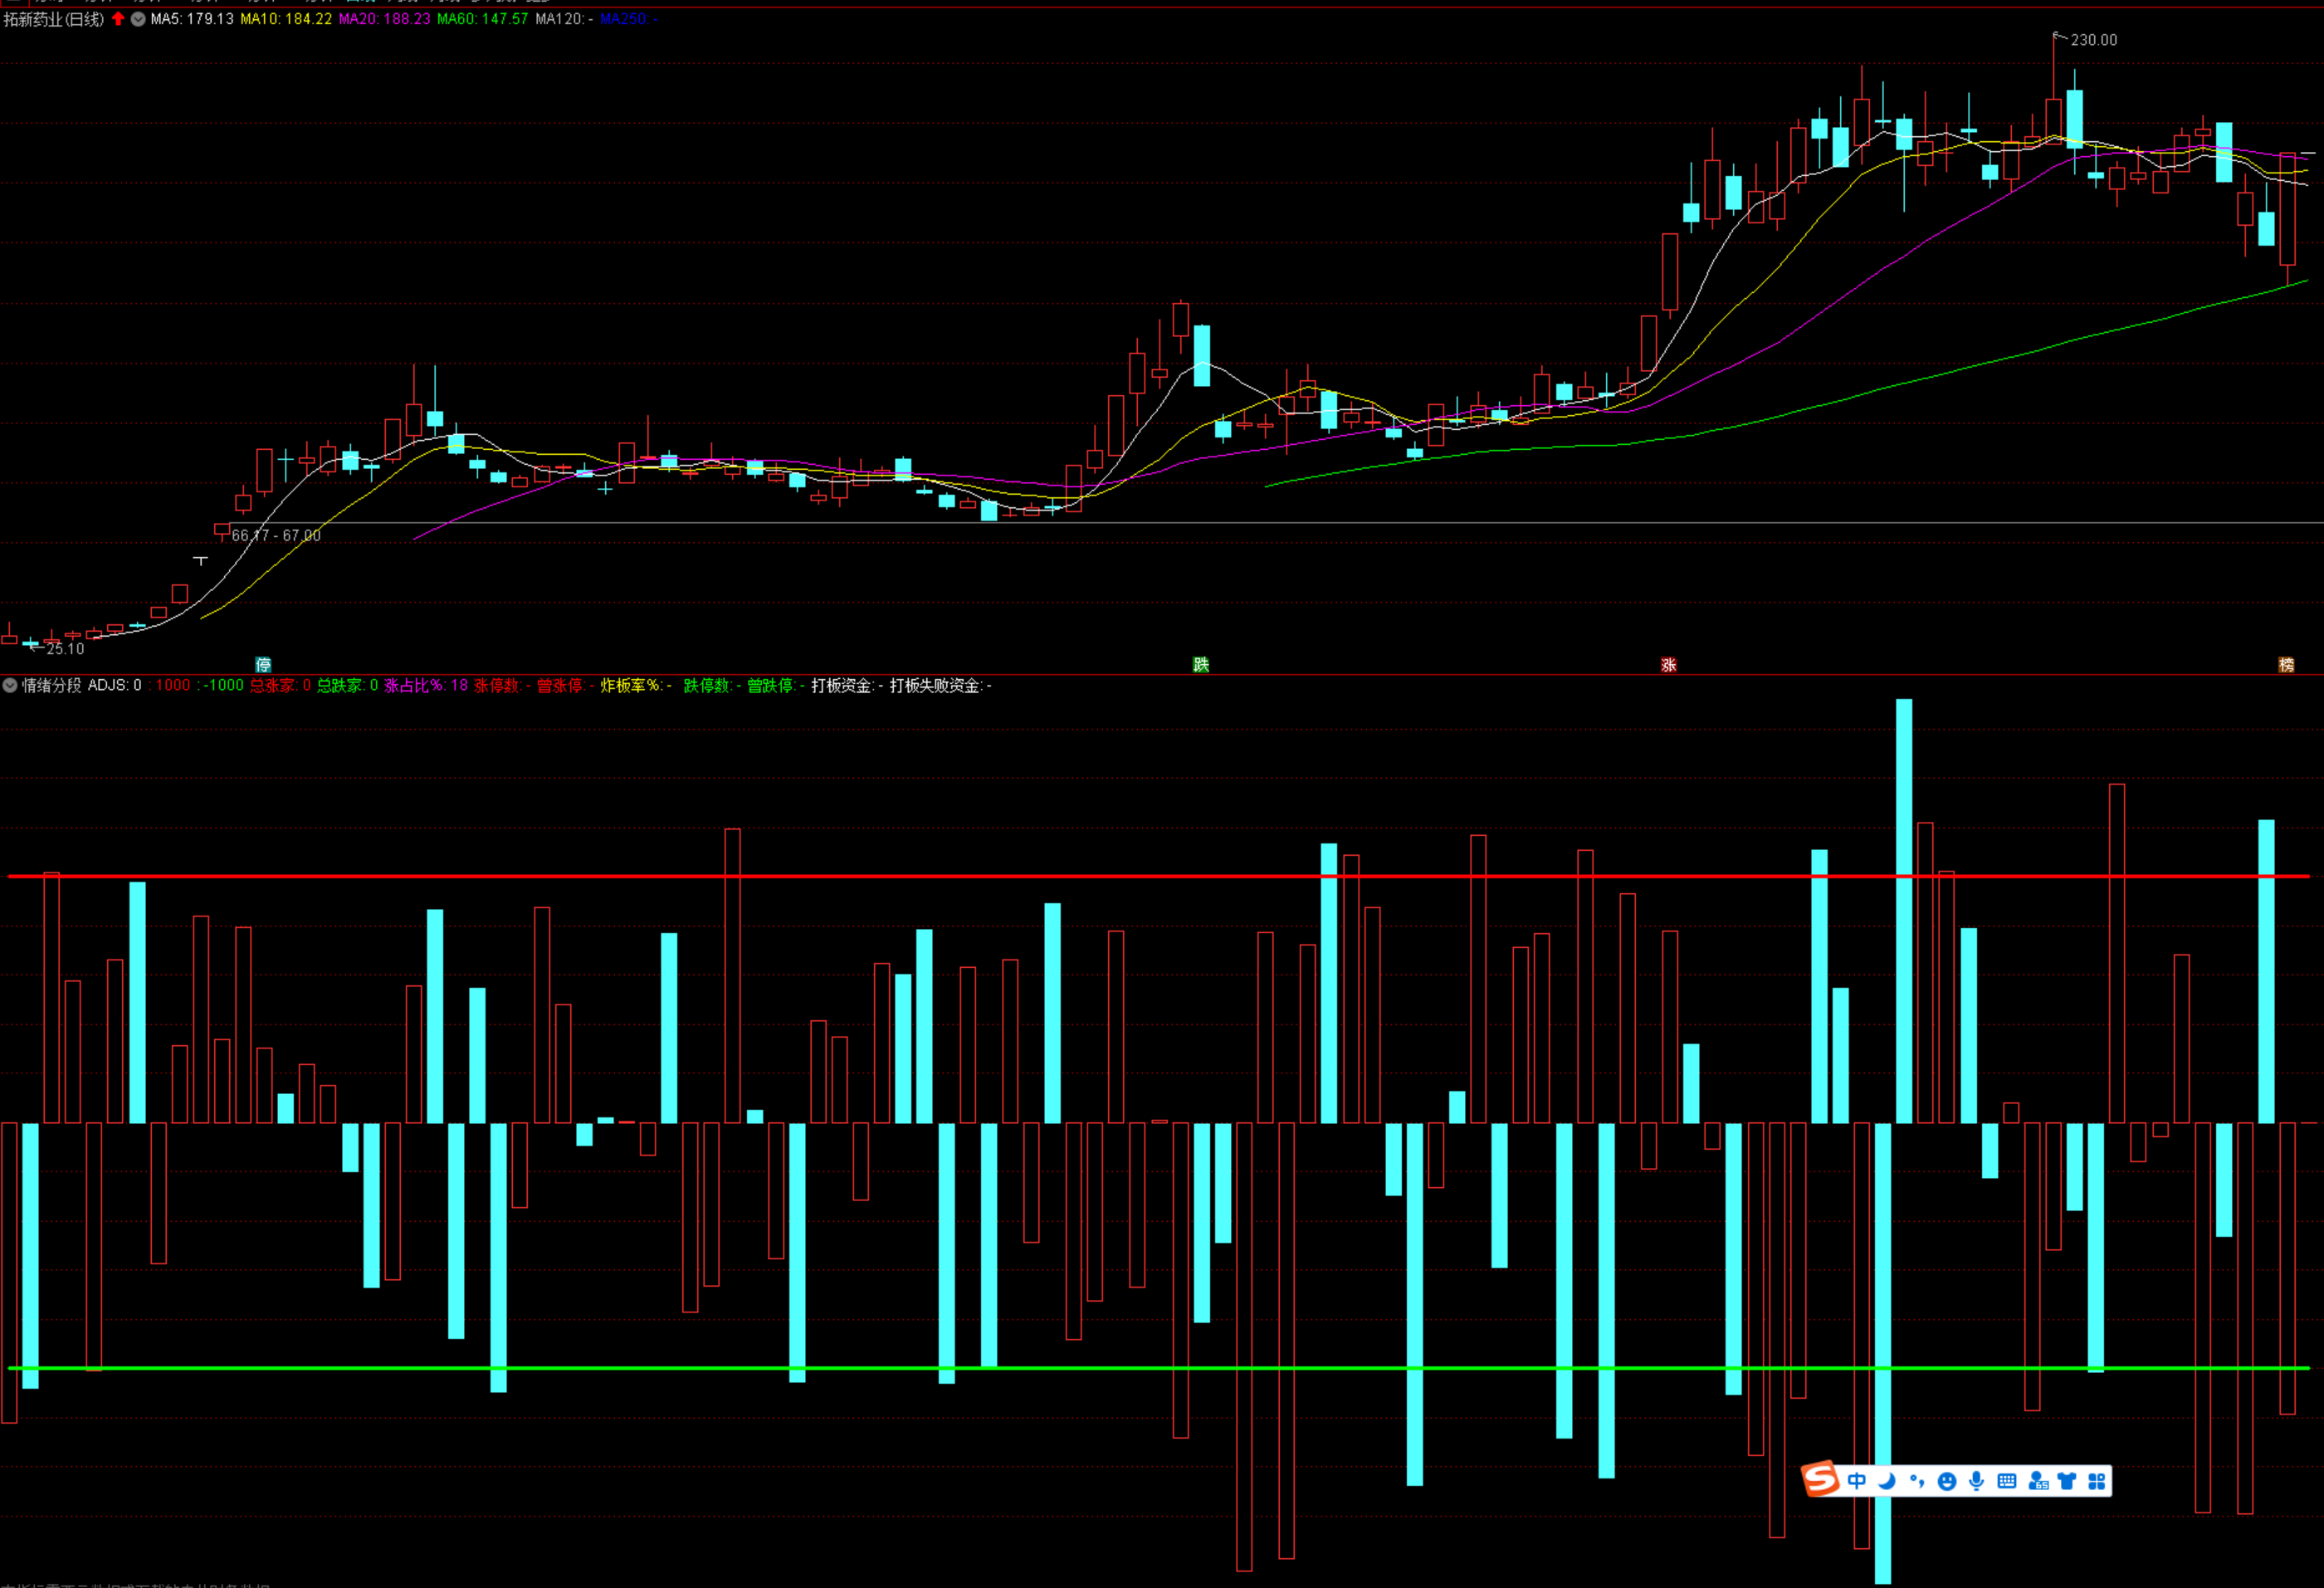Viewport: 2324px width, 1588px height.
Task: Click 总涨家: 0 label
Action: click(280, 685)
